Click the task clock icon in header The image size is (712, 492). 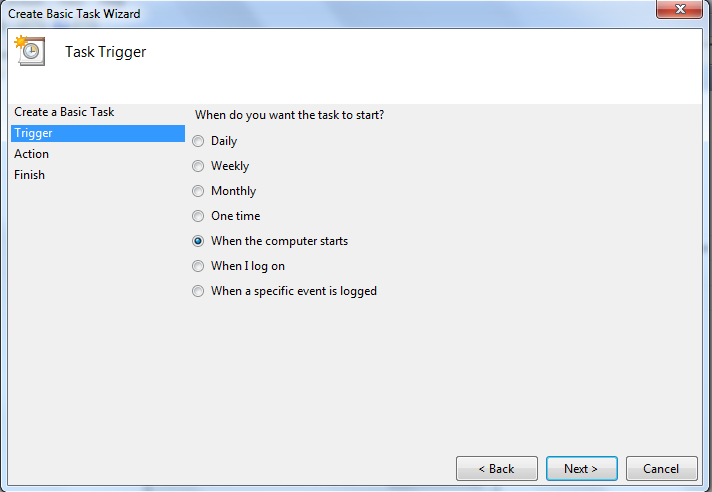click(30, 51)
